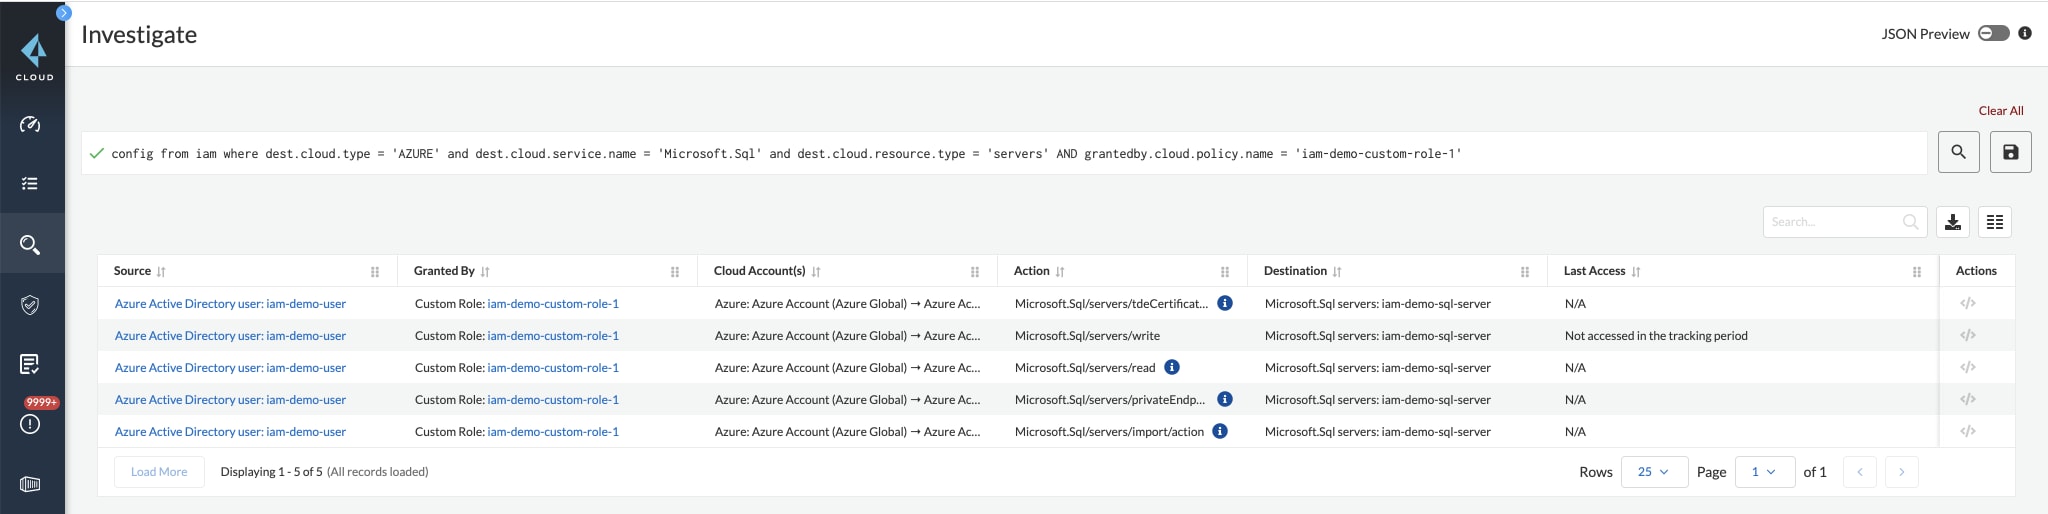
Task: Open code action for privateEndp row
Action: click(1968, 399)
